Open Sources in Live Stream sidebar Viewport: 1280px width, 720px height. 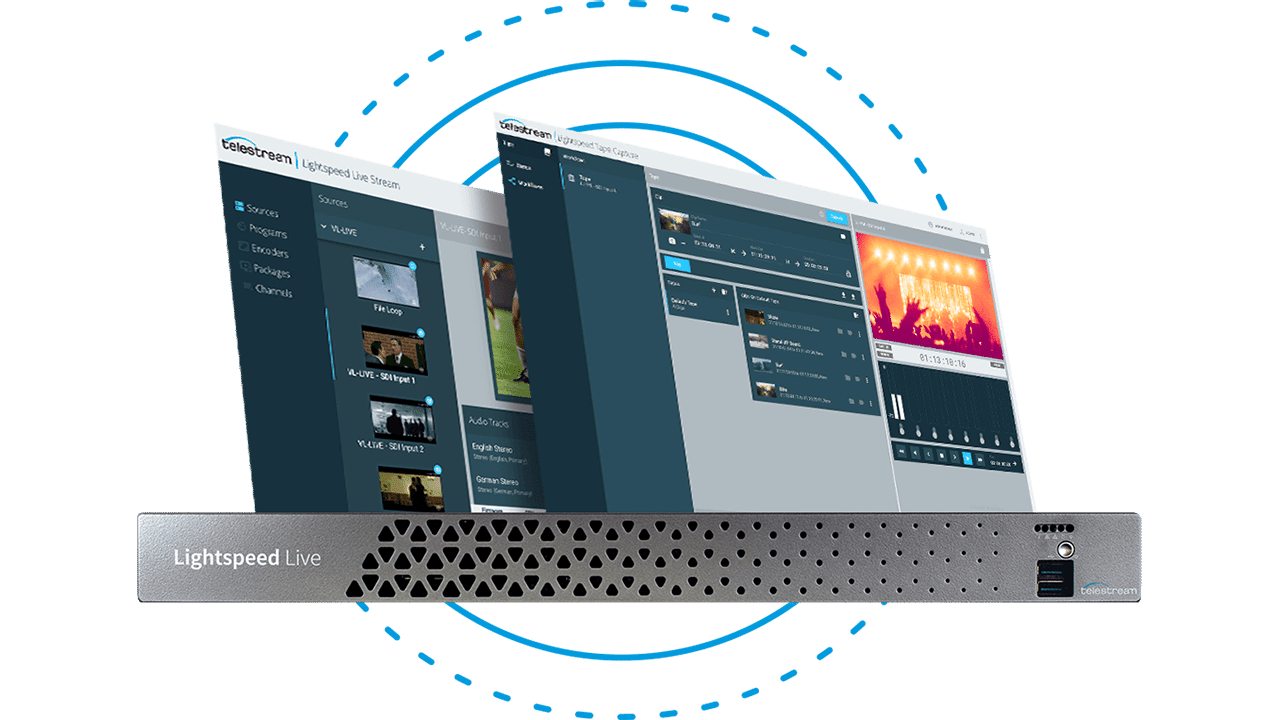coord(256,210)
